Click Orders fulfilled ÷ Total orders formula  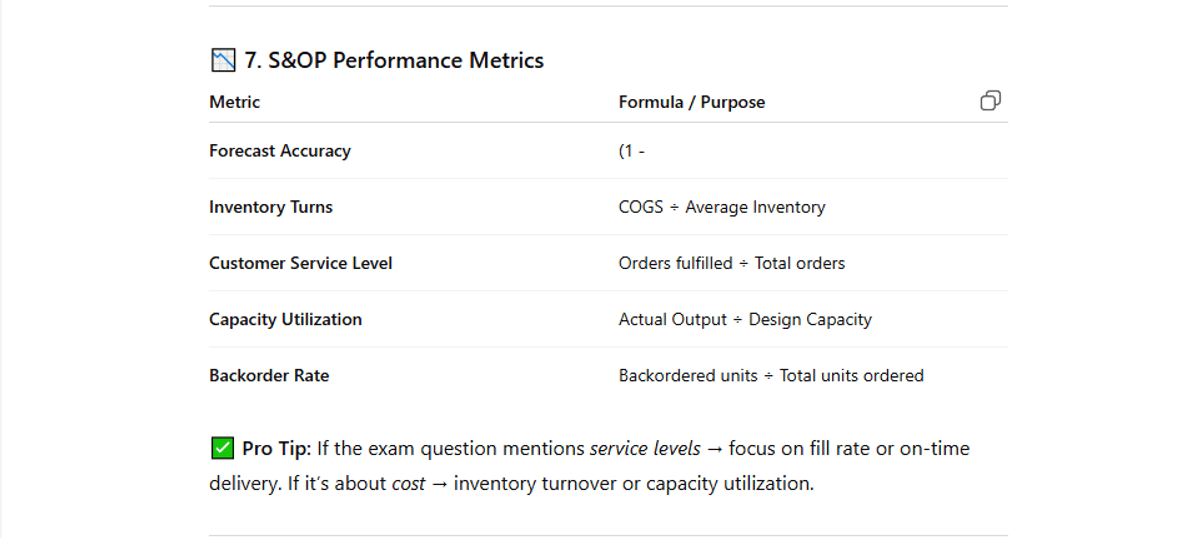[x=732, y=263]
